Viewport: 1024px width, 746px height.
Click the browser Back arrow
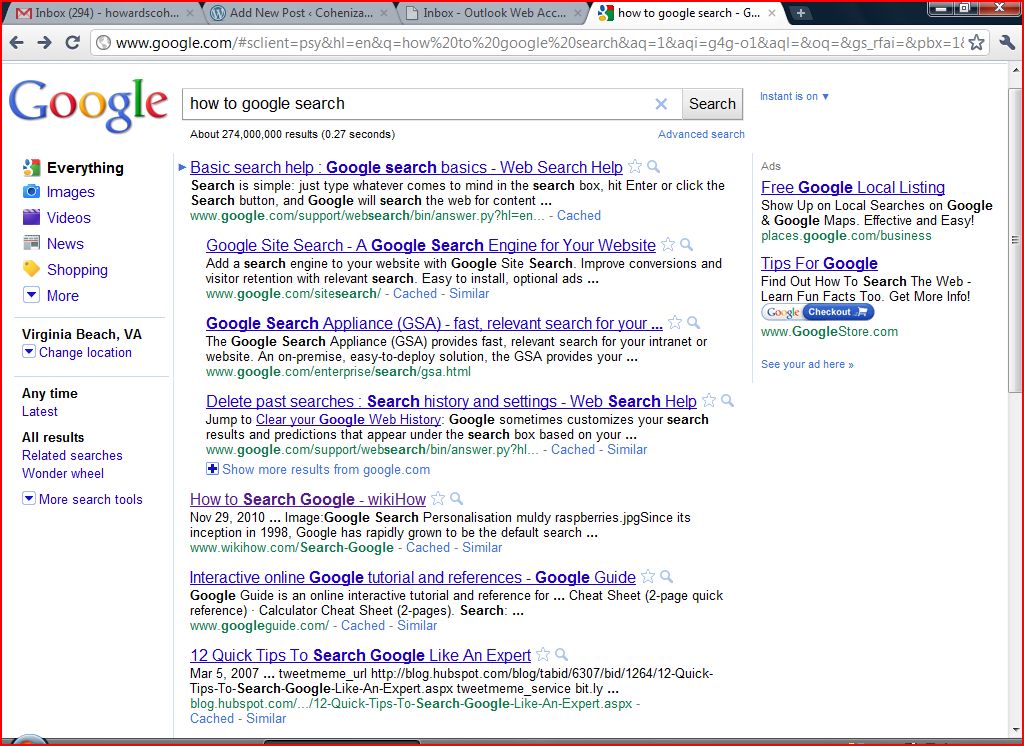17,43
